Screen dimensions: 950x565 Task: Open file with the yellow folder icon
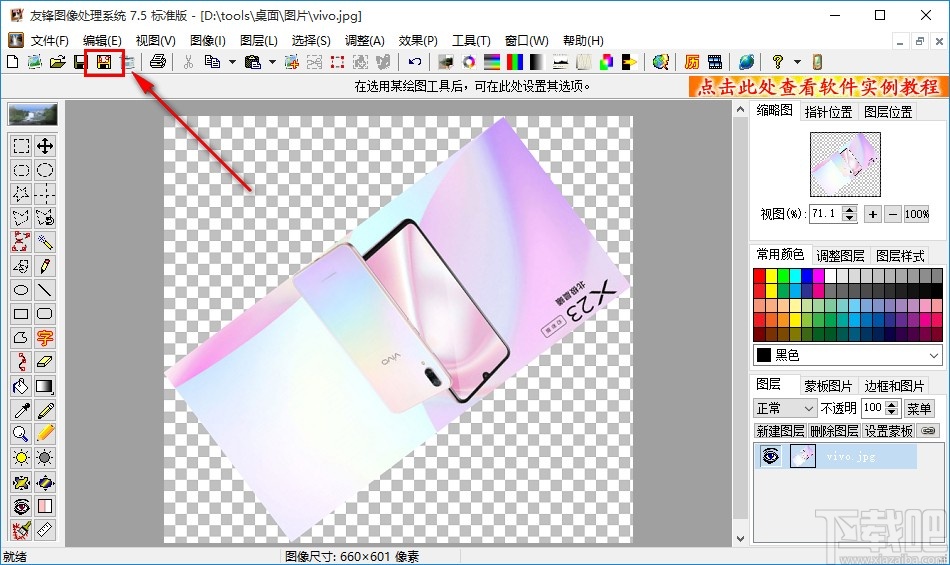58,62
